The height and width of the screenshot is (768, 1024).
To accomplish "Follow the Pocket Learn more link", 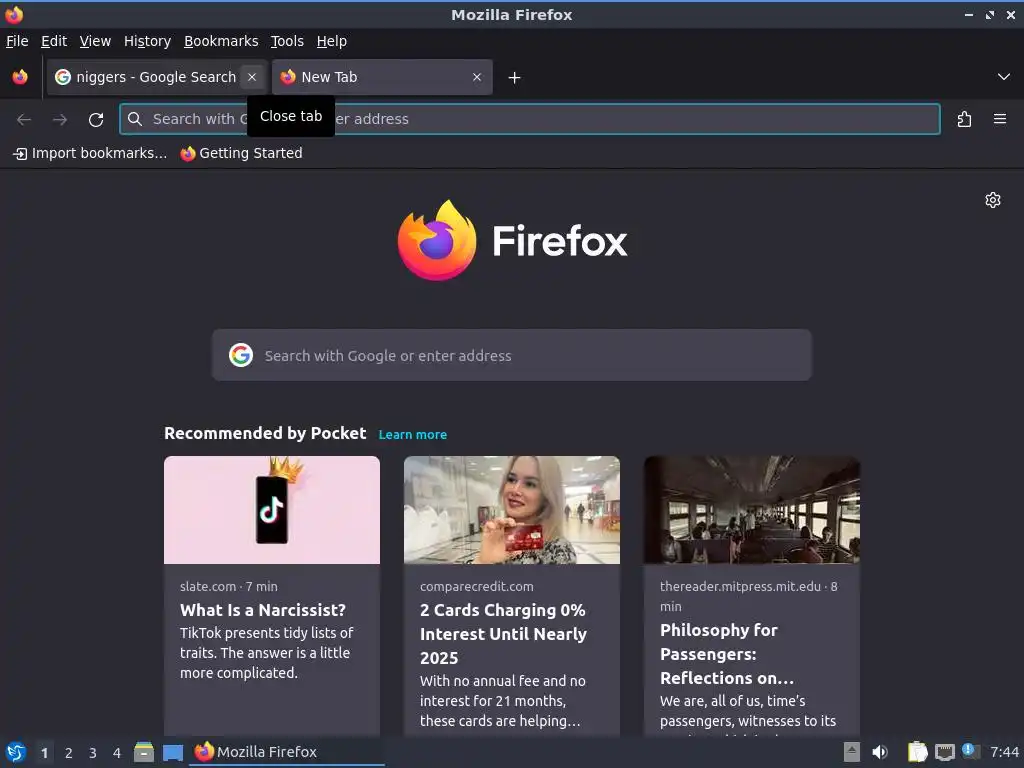I will click(413, 435).
